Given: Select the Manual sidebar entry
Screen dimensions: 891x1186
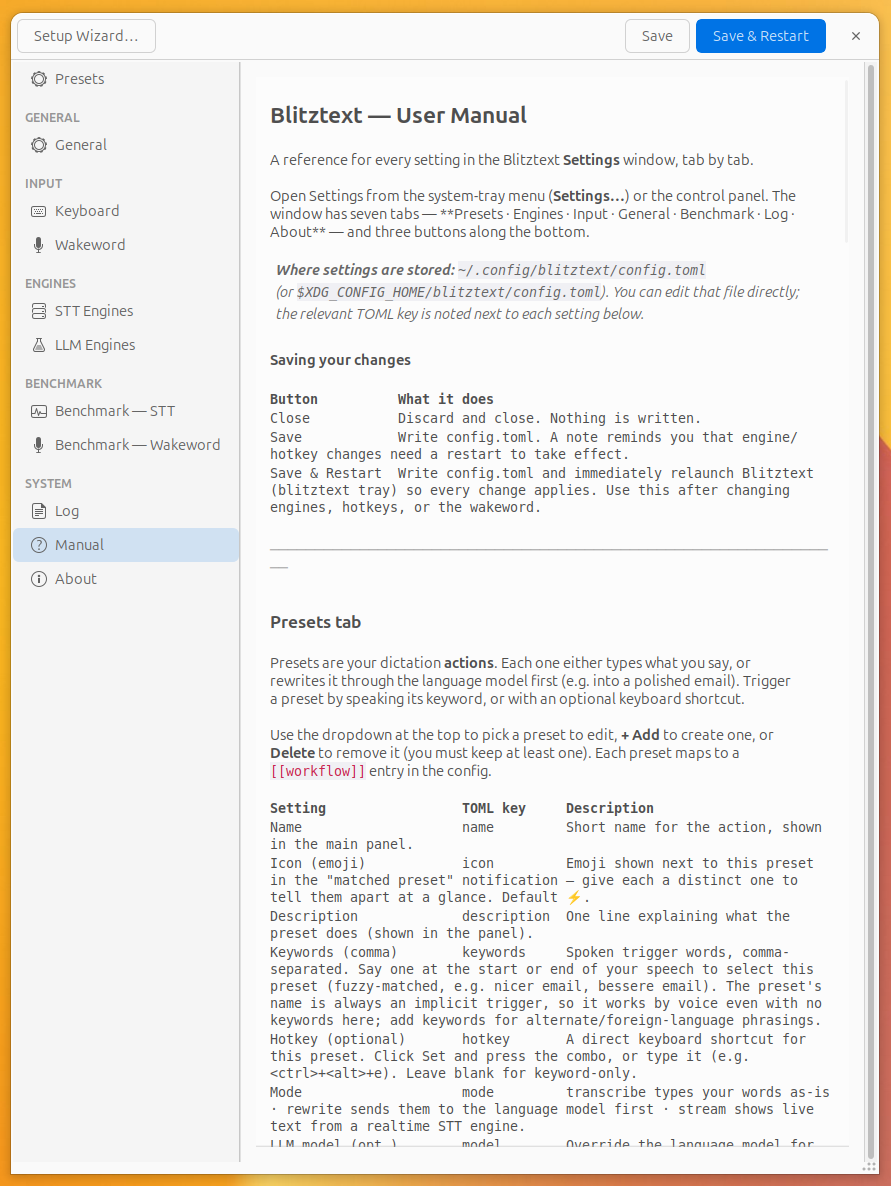Looking at the screenshot, I should 126,545.
